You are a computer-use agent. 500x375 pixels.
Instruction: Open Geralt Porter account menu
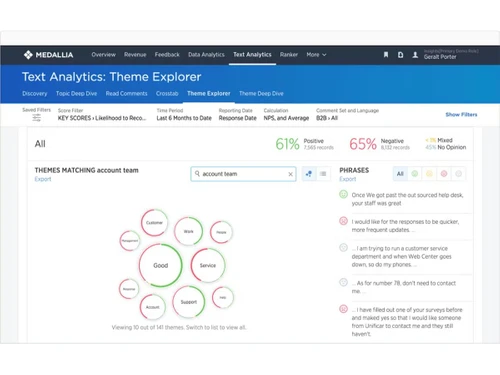[x=451, y=54]
